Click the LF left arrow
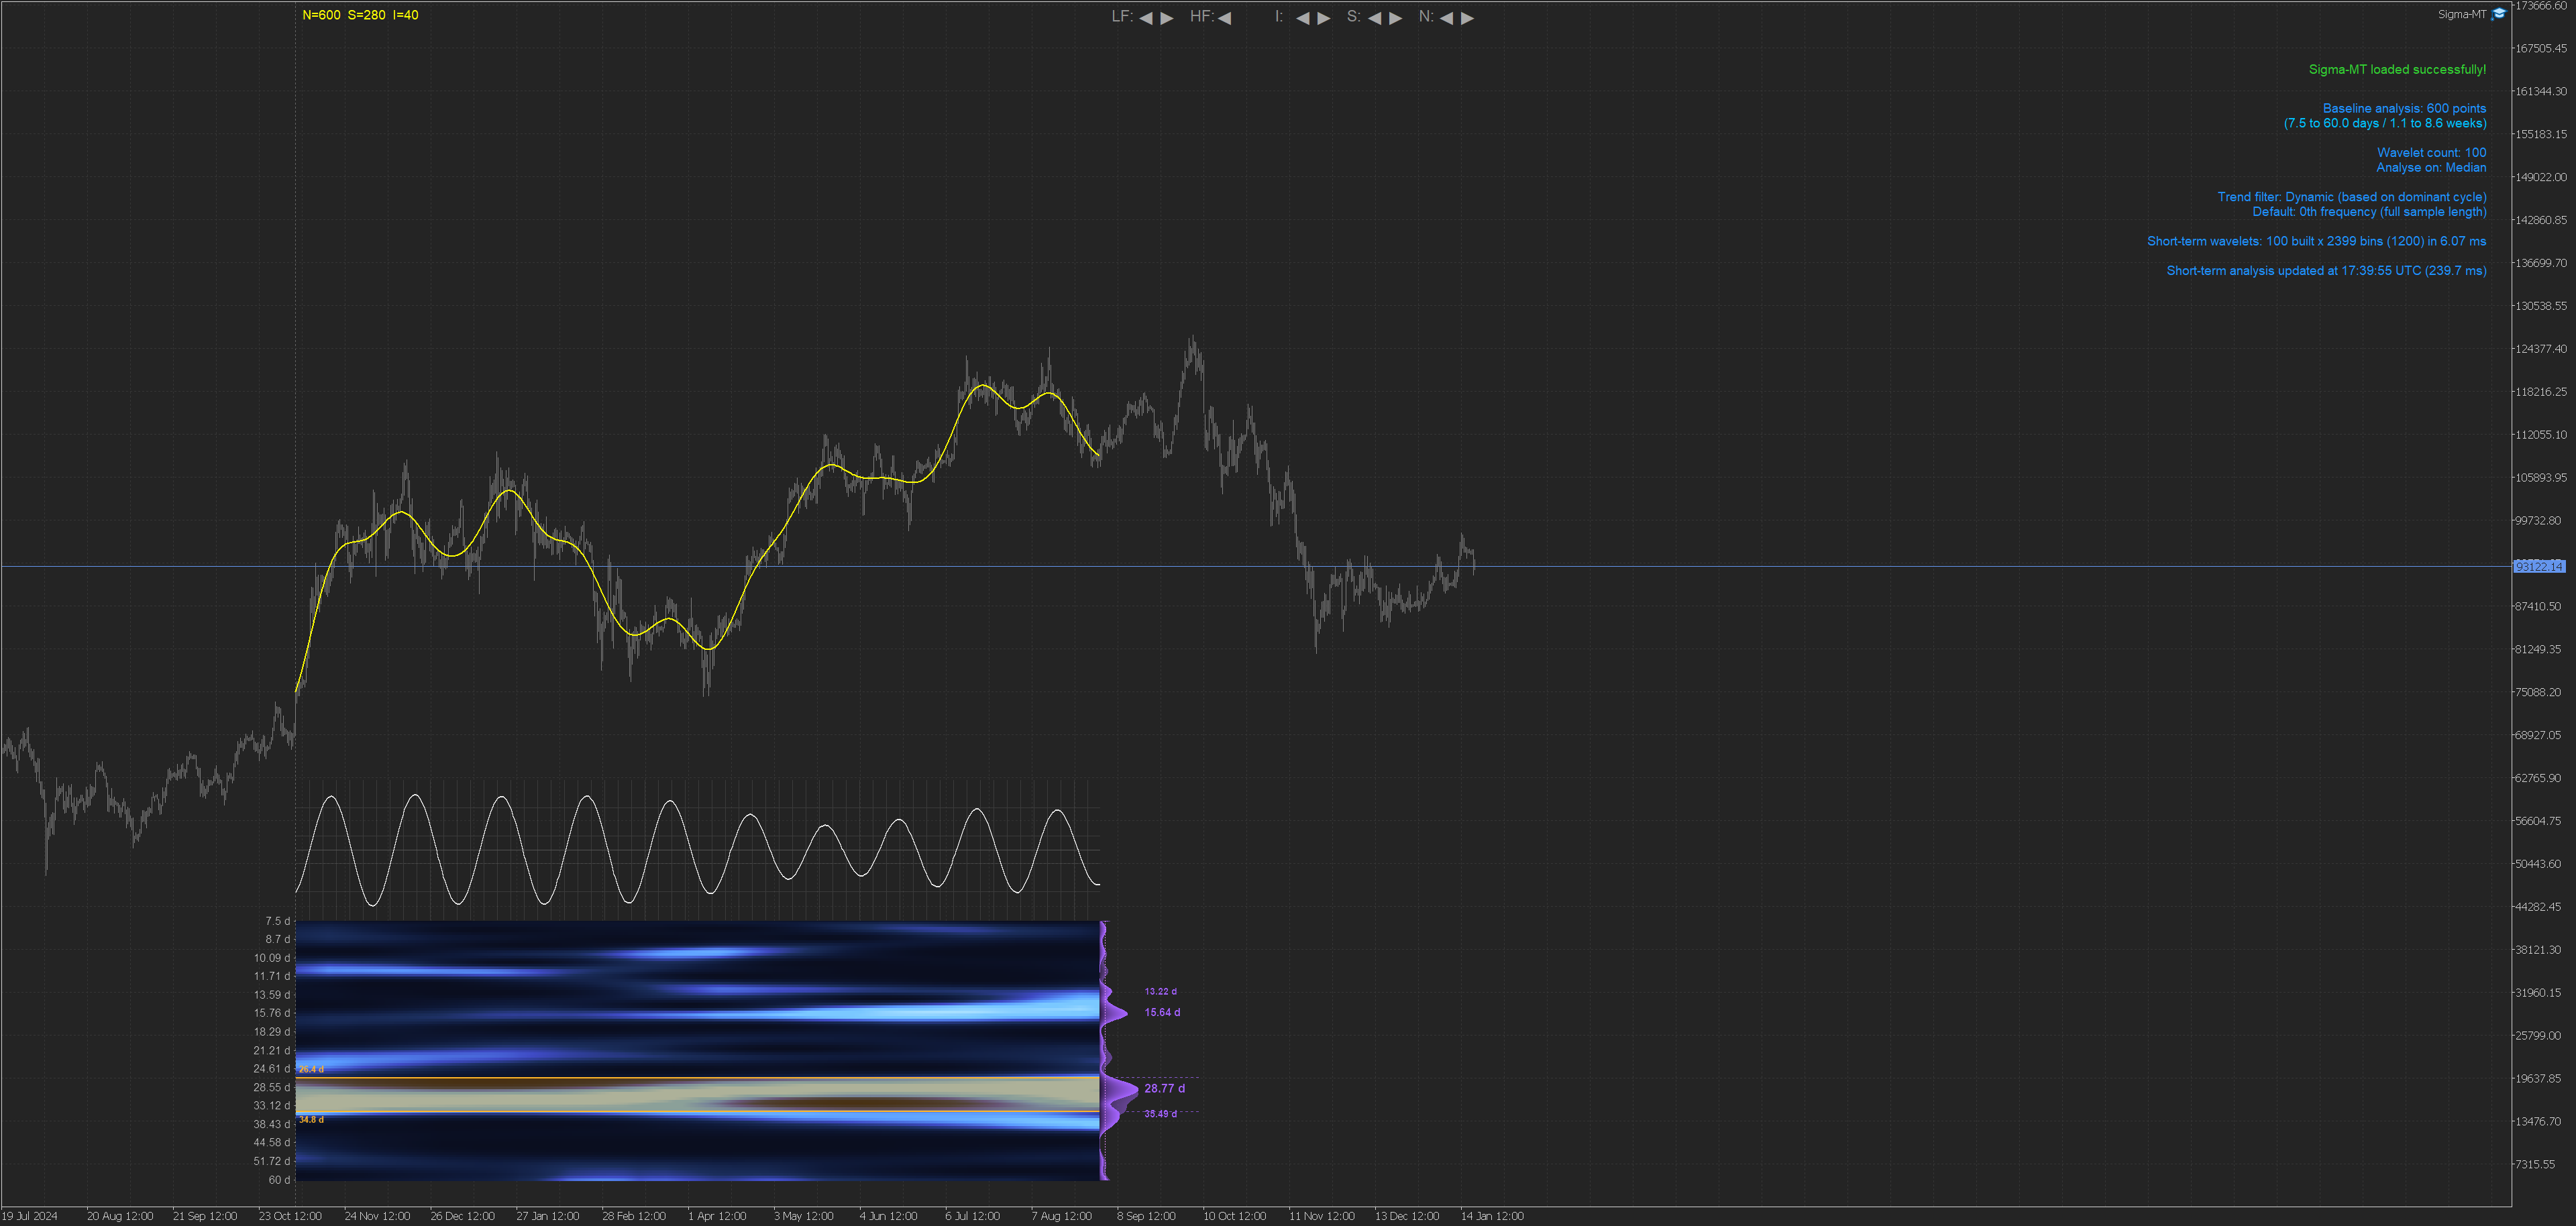The width and height of the screenshot is (2576, 1226). (x=1146, y=18)
